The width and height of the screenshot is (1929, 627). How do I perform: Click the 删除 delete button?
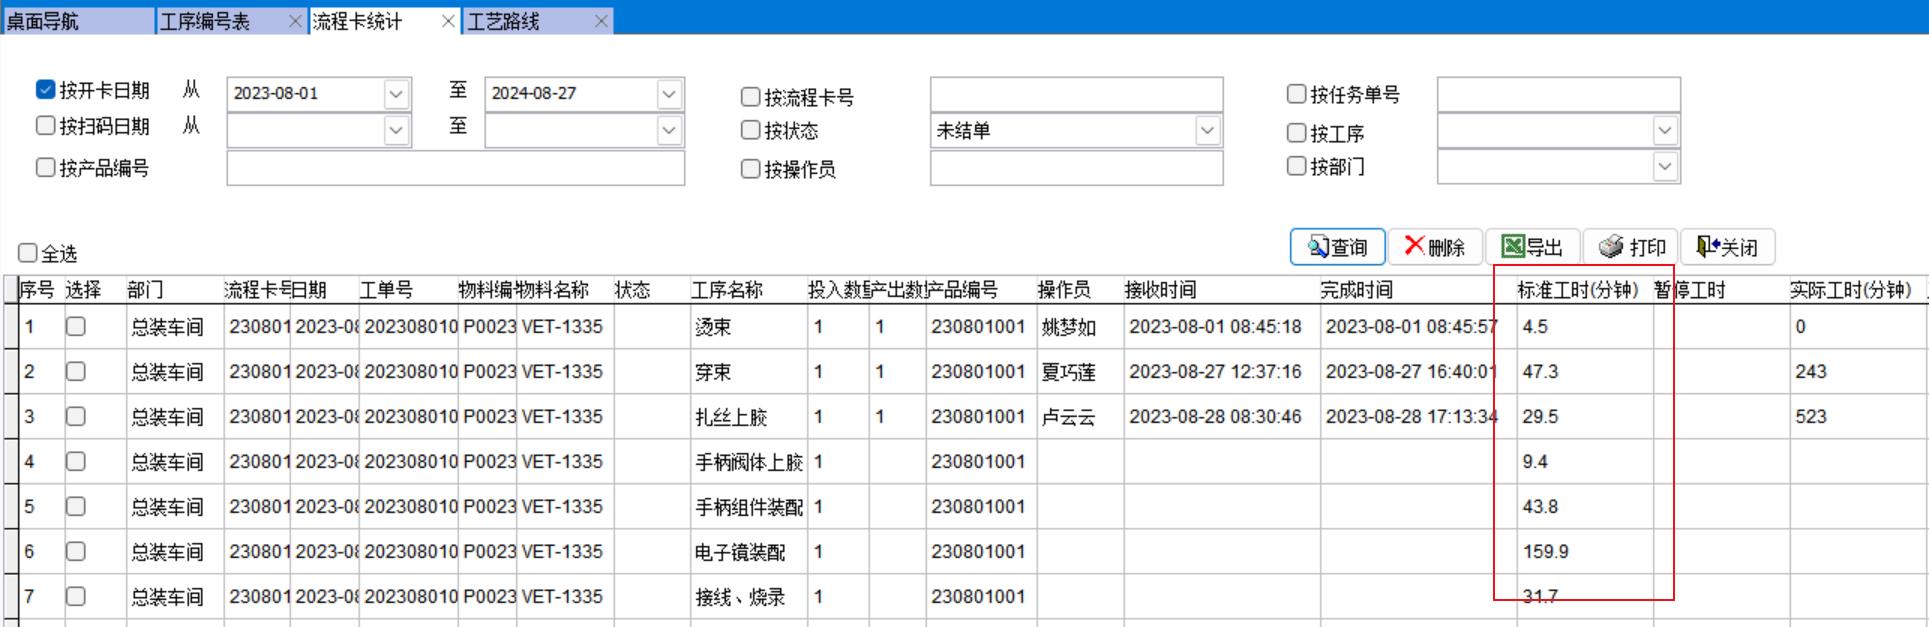(1435, 247)
